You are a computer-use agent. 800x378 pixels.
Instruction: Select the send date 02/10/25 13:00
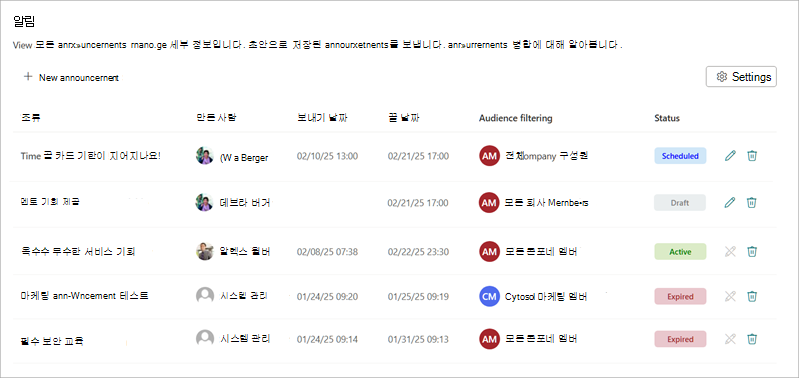click(327, 156)
